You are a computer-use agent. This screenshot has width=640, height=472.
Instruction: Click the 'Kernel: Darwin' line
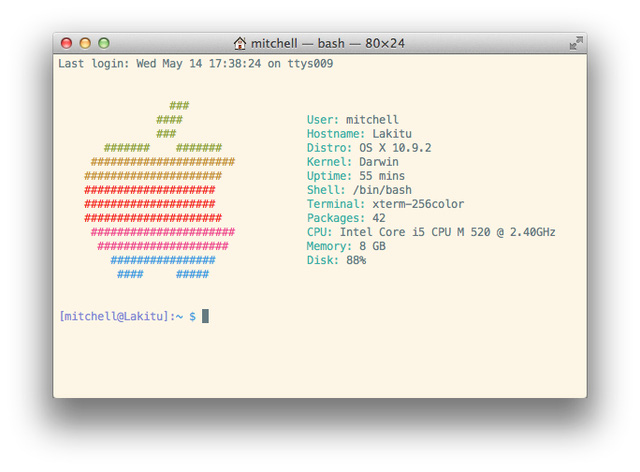[x=353, y=162]
